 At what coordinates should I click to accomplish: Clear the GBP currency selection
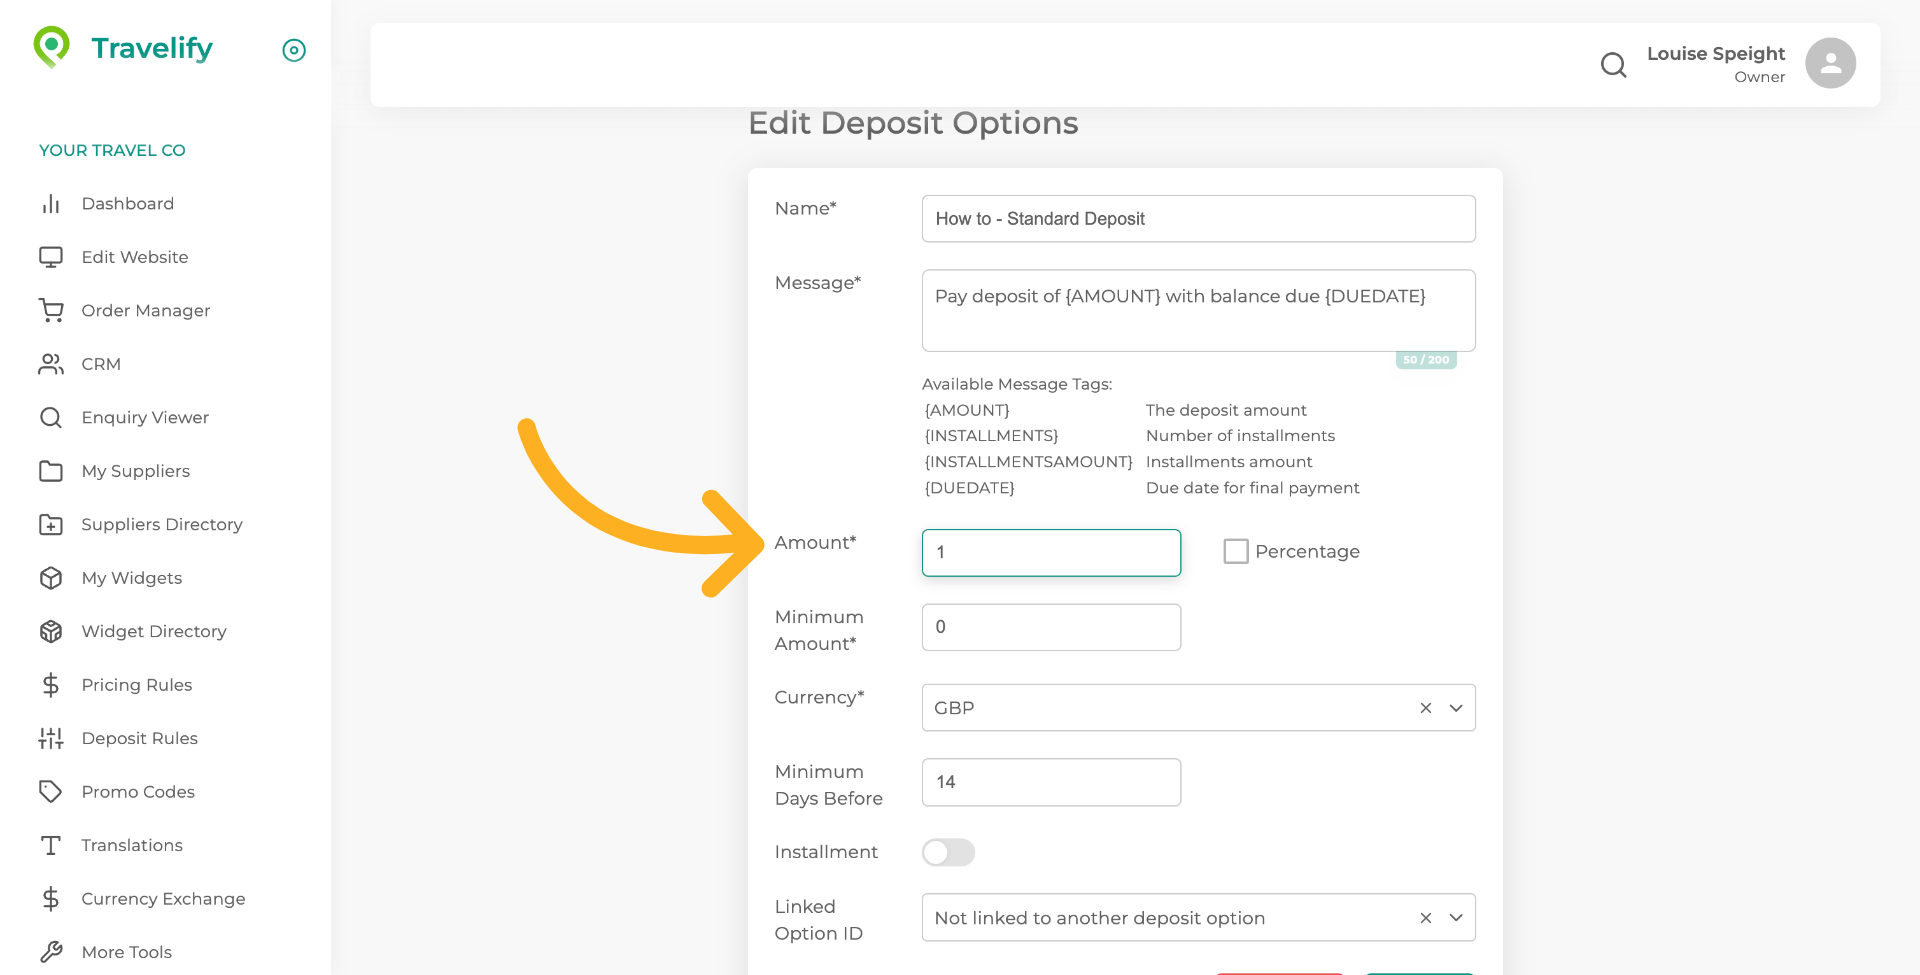coord(1425,707)
